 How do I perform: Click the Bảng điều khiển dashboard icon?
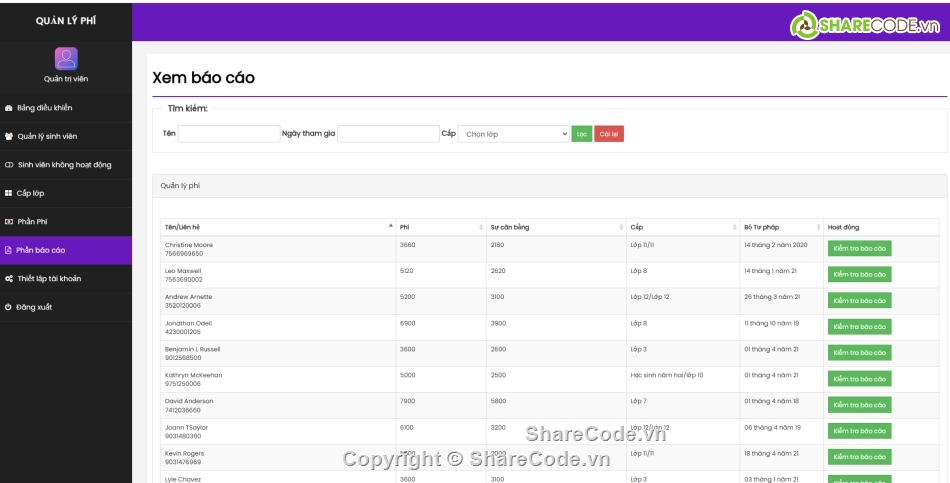coord(8,108)
